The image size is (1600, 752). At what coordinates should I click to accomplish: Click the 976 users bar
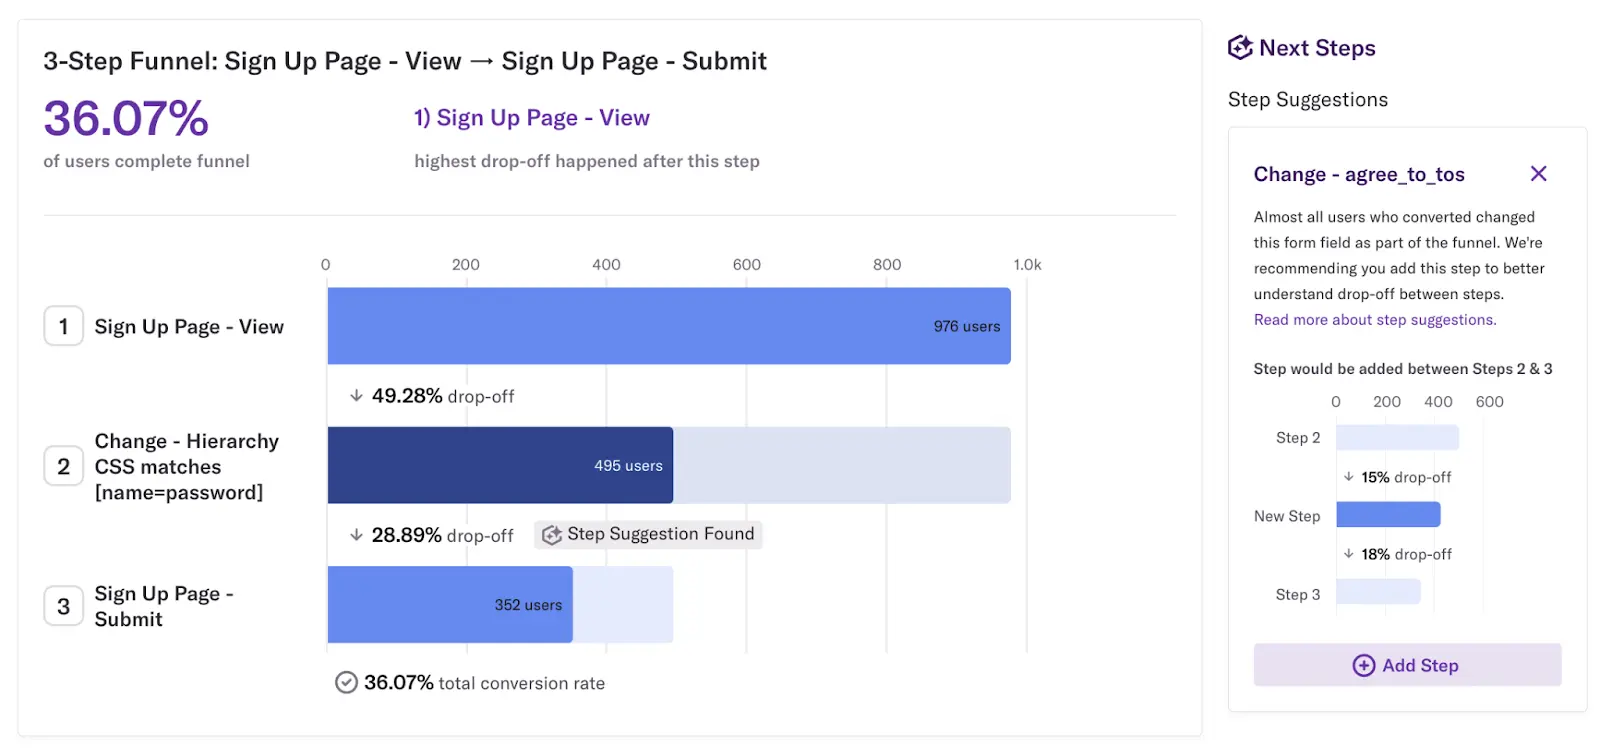(x=669, y=326)
